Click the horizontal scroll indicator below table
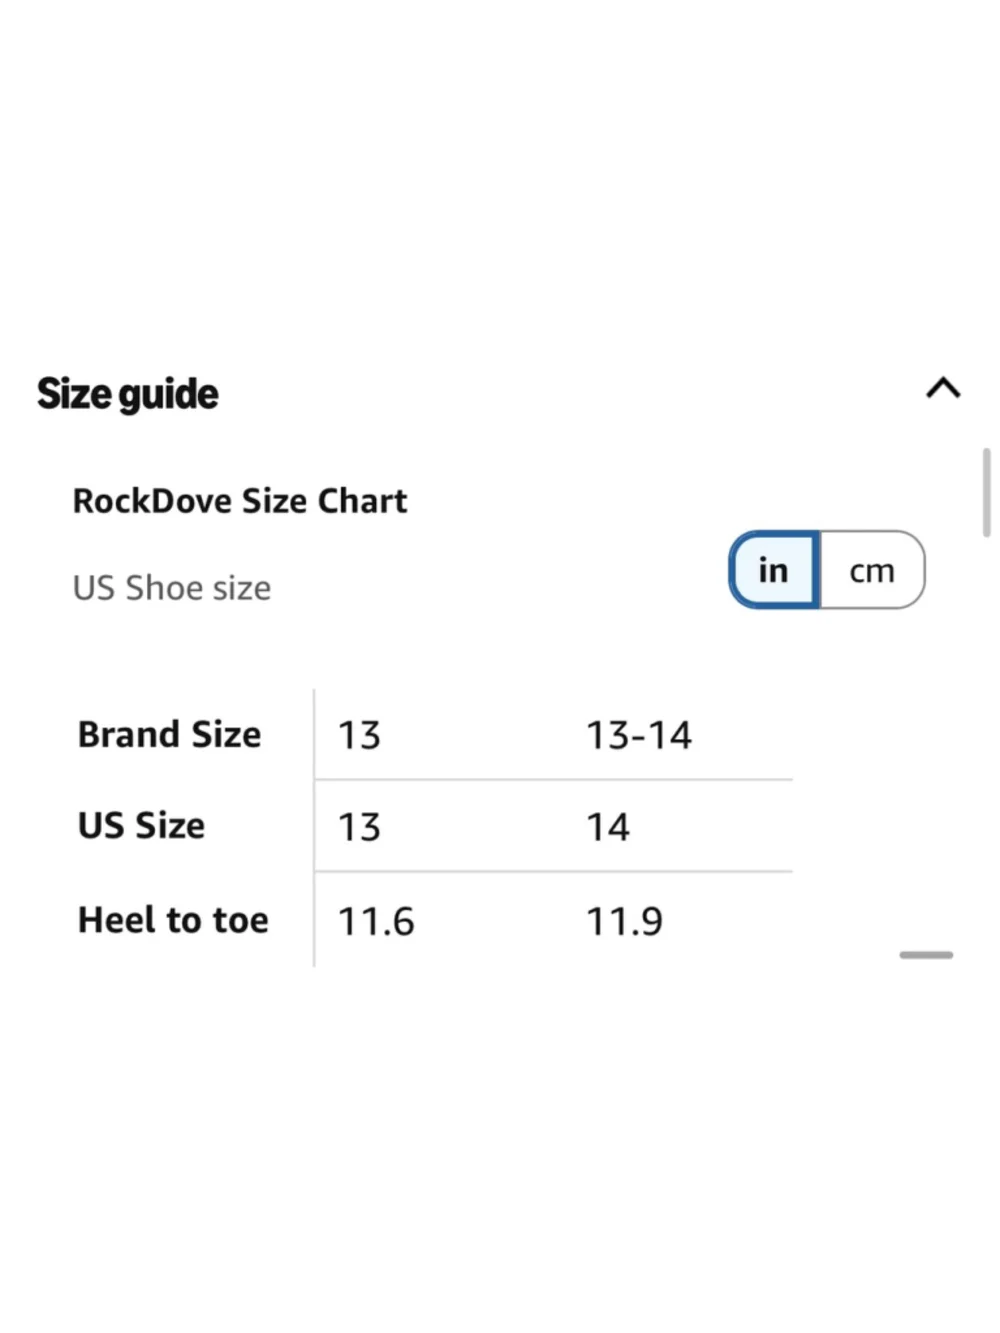Image resolution: width=1000 pixels, height=1333 pixels. 926,955
